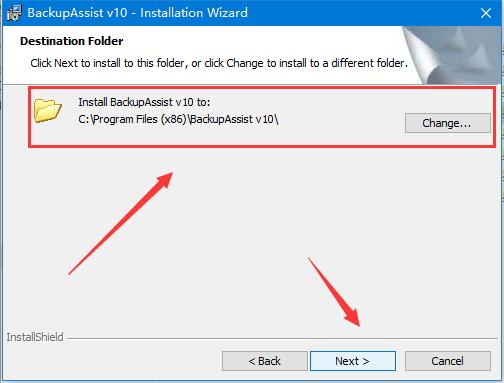Click the yellow destination folder icon
This screenshot has height=383, width=504.
coord(48,110)
